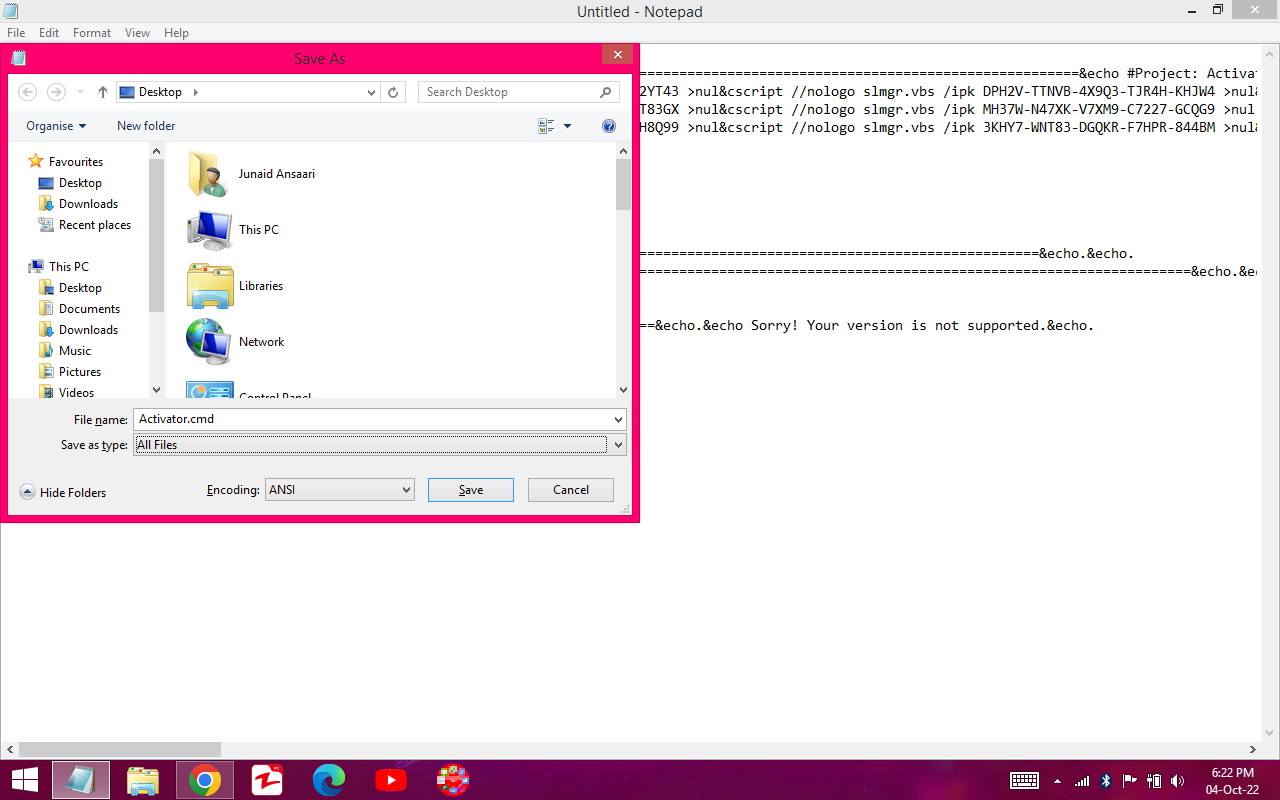Open Notepad File menu
Screen dimensions: 1280x800
(x=16, y=33)
